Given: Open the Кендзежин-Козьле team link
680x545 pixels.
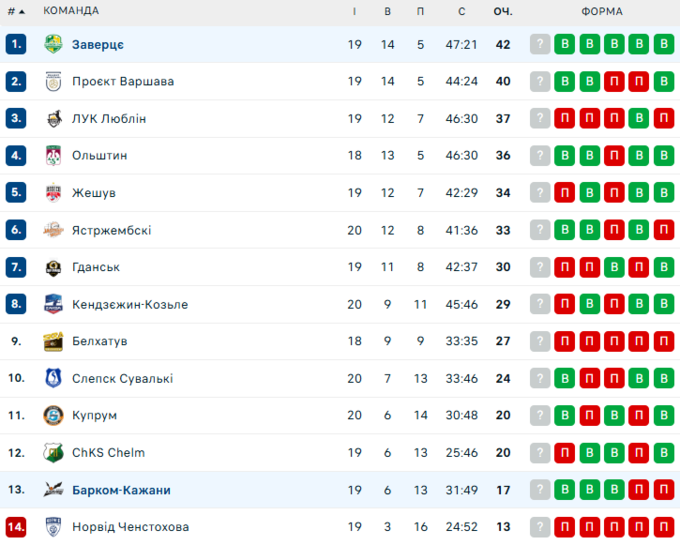Looking at the screenshot, I should tap(130, 304).
